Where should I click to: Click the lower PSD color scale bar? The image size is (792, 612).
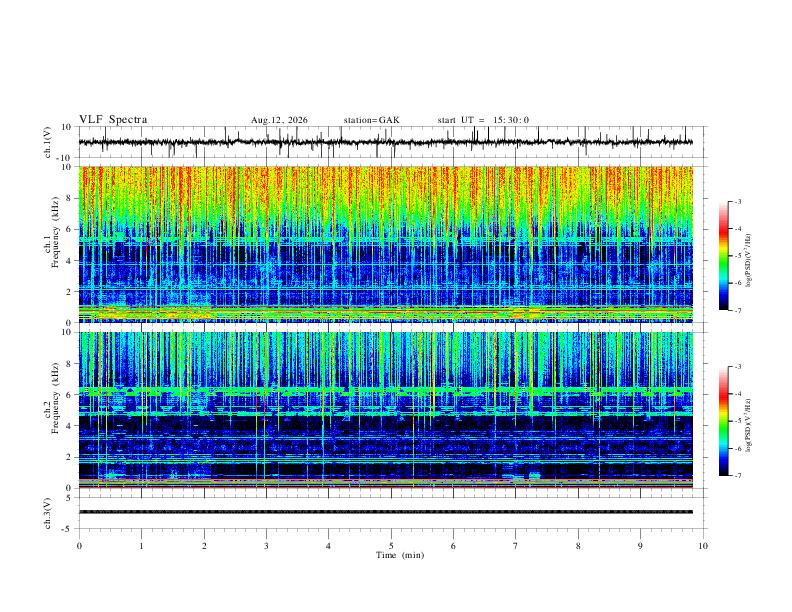pyautogui.click(x=723, y=421)
